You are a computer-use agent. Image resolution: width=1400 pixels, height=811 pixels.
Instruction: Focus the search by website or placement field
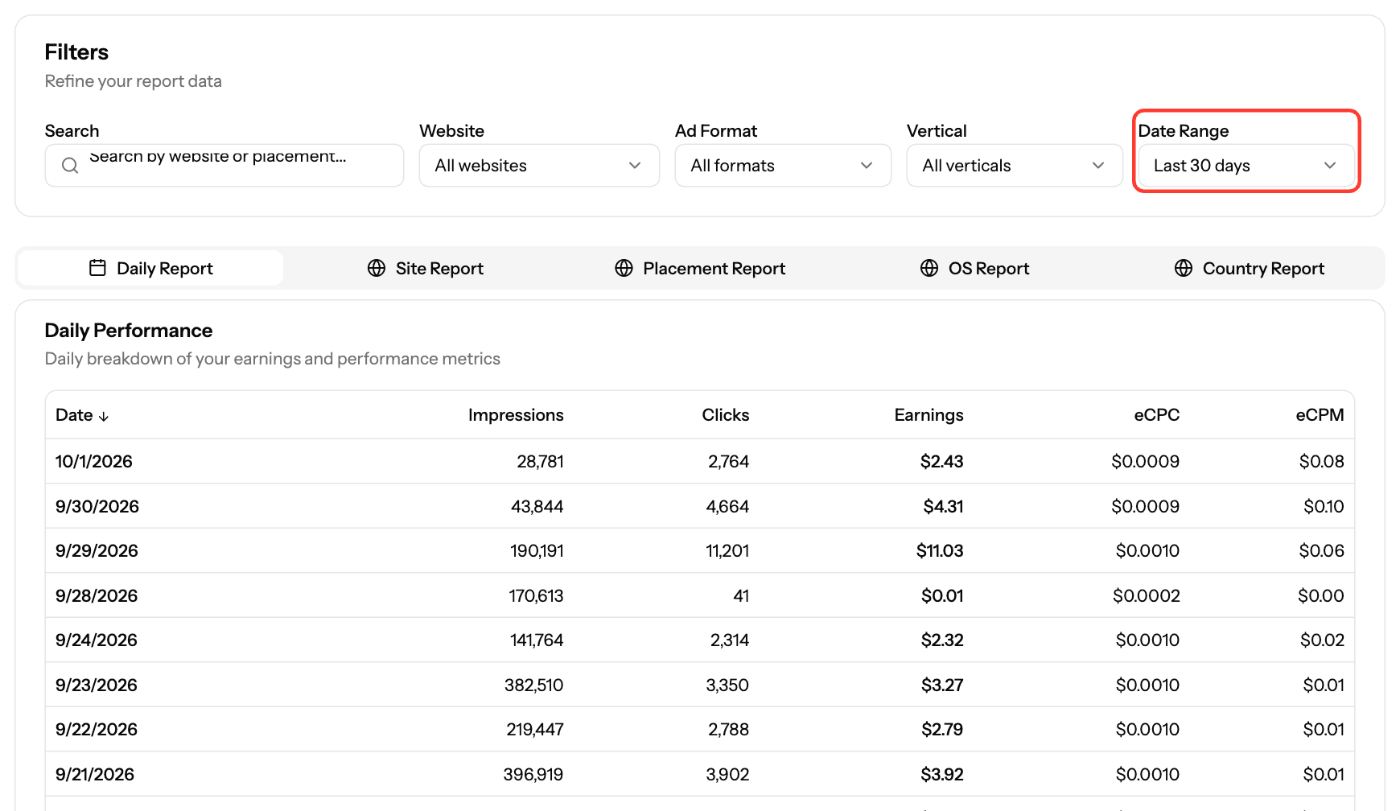[224, 165]
